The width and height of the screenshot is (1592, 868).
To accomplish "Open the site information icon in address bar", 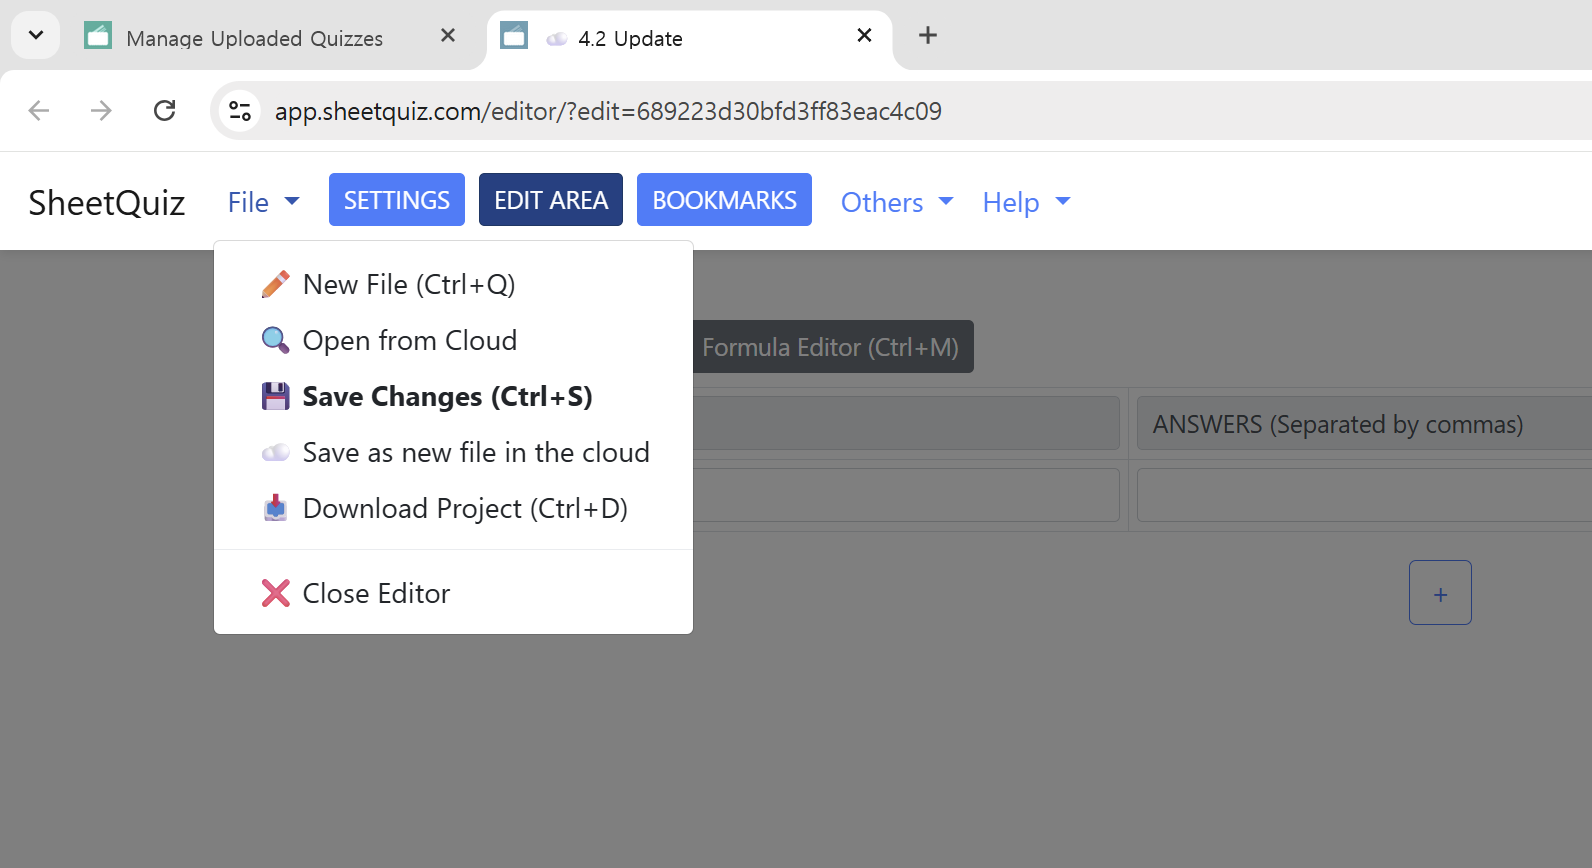I will pyautogui.click(x=240, y=111).
